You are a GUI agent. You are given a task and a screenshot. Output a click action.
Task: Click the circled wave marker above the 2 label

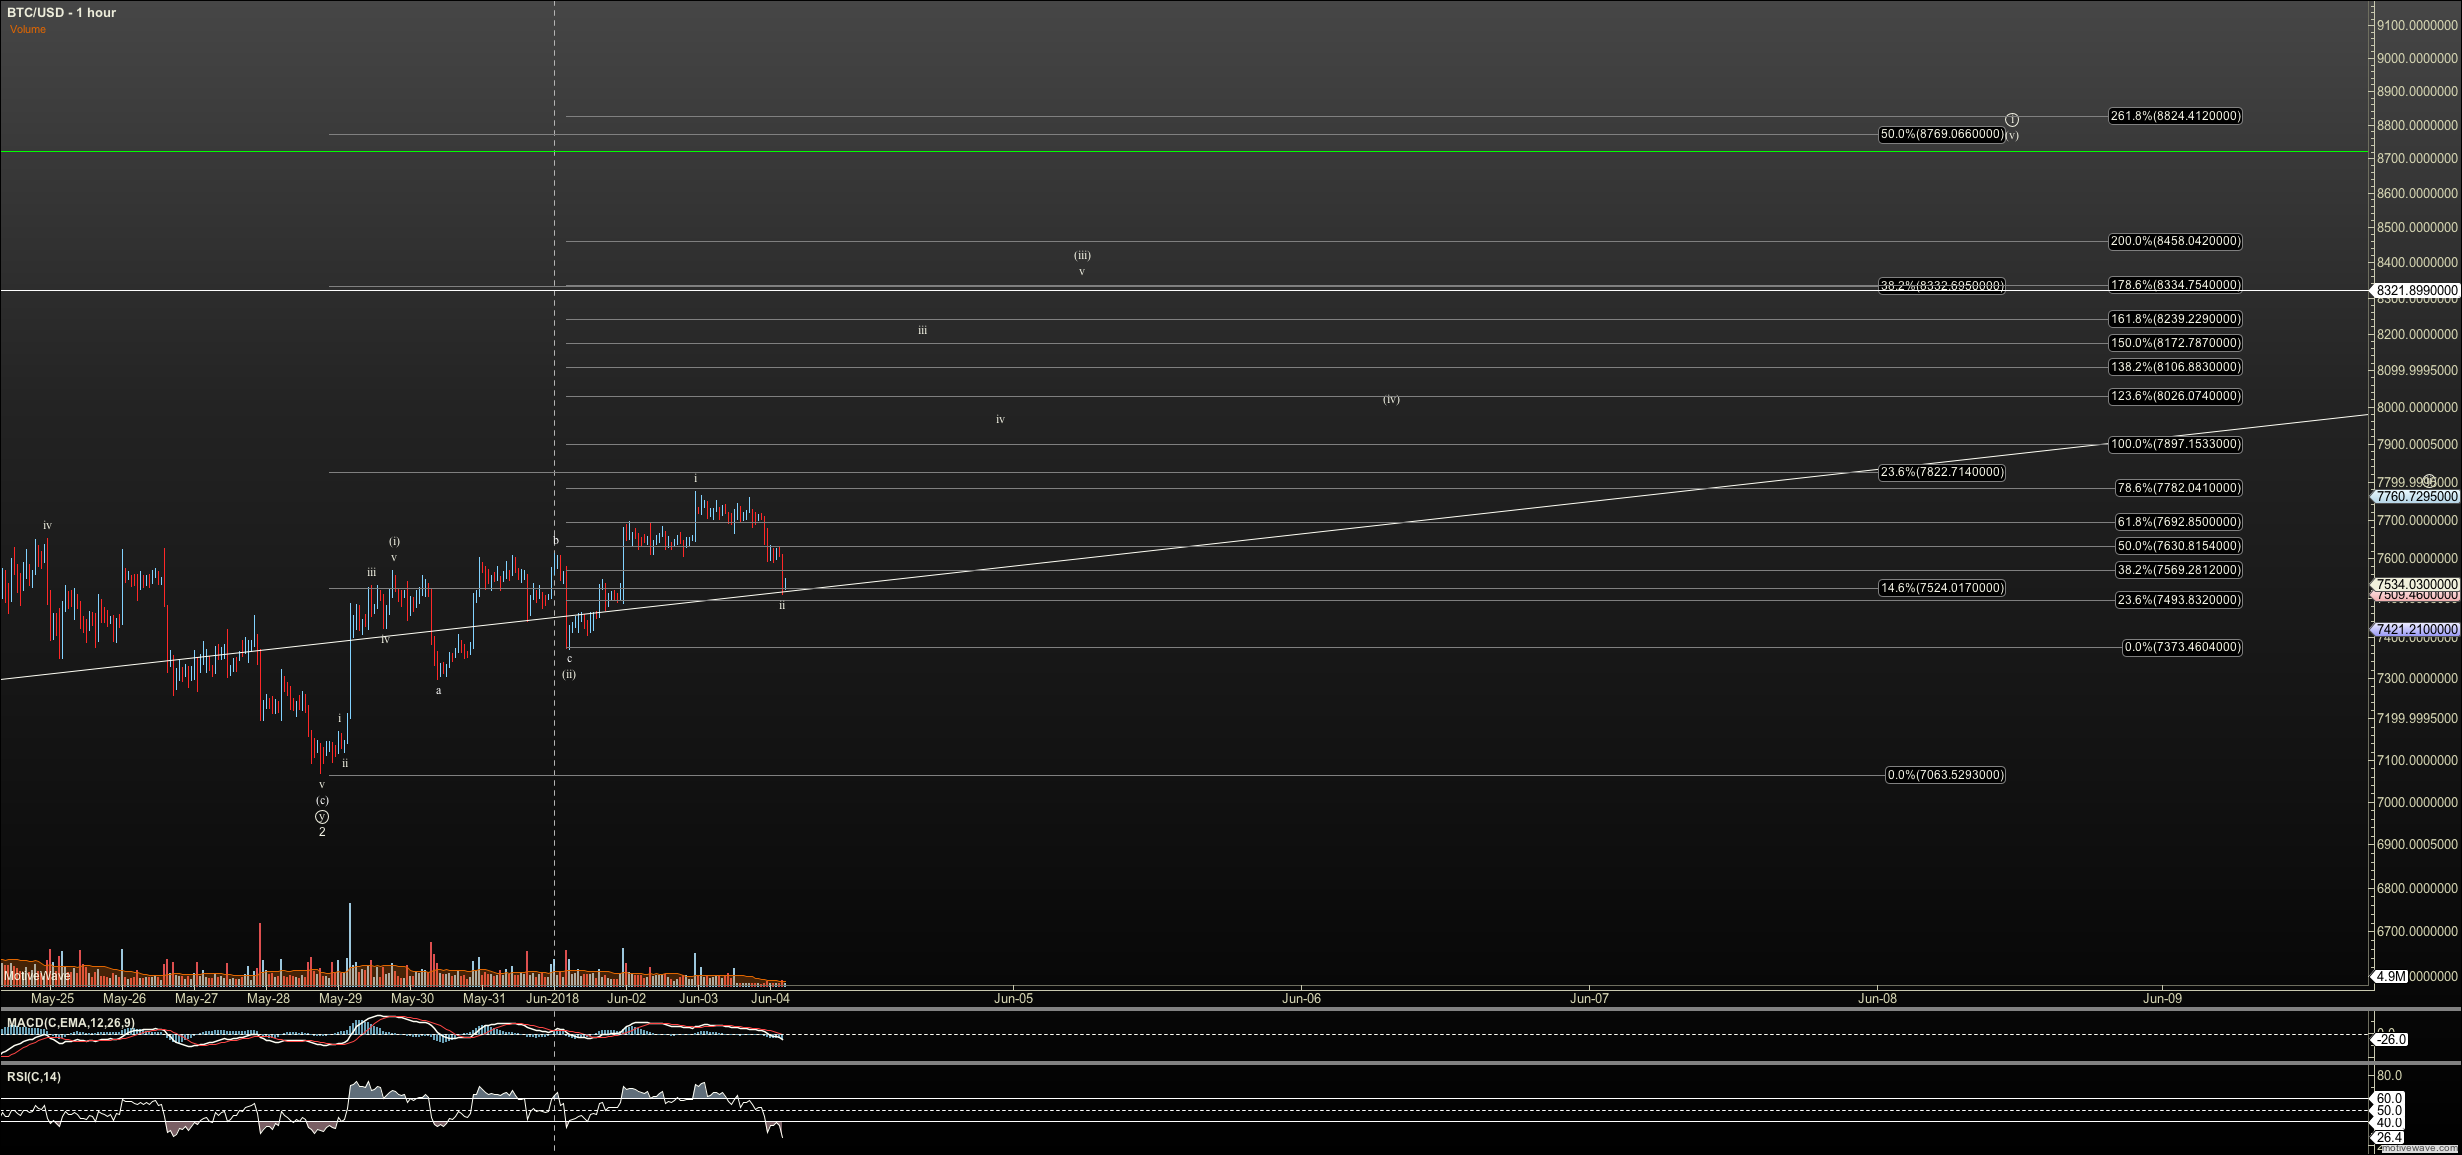click(322, 817)
